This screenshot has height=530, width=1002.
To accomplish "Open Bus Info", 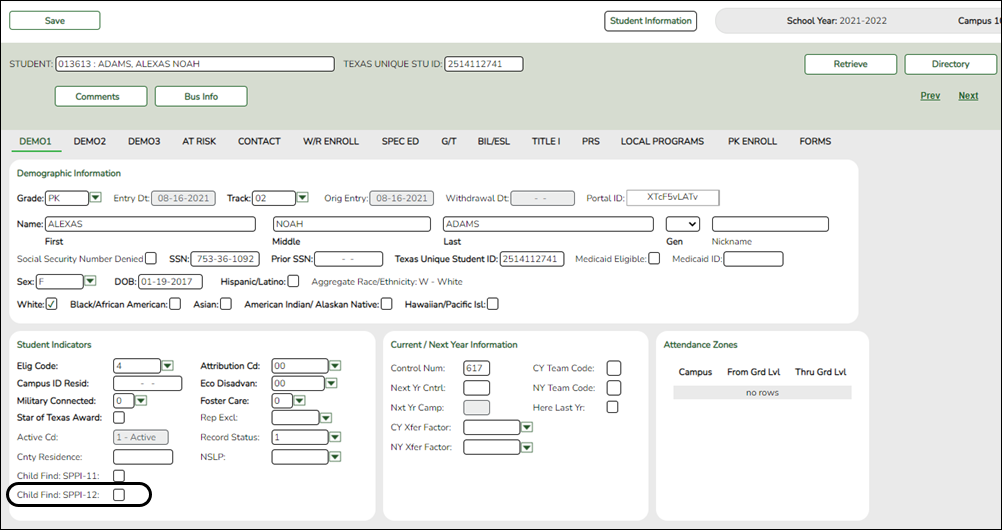I will [x=201, y=97].
